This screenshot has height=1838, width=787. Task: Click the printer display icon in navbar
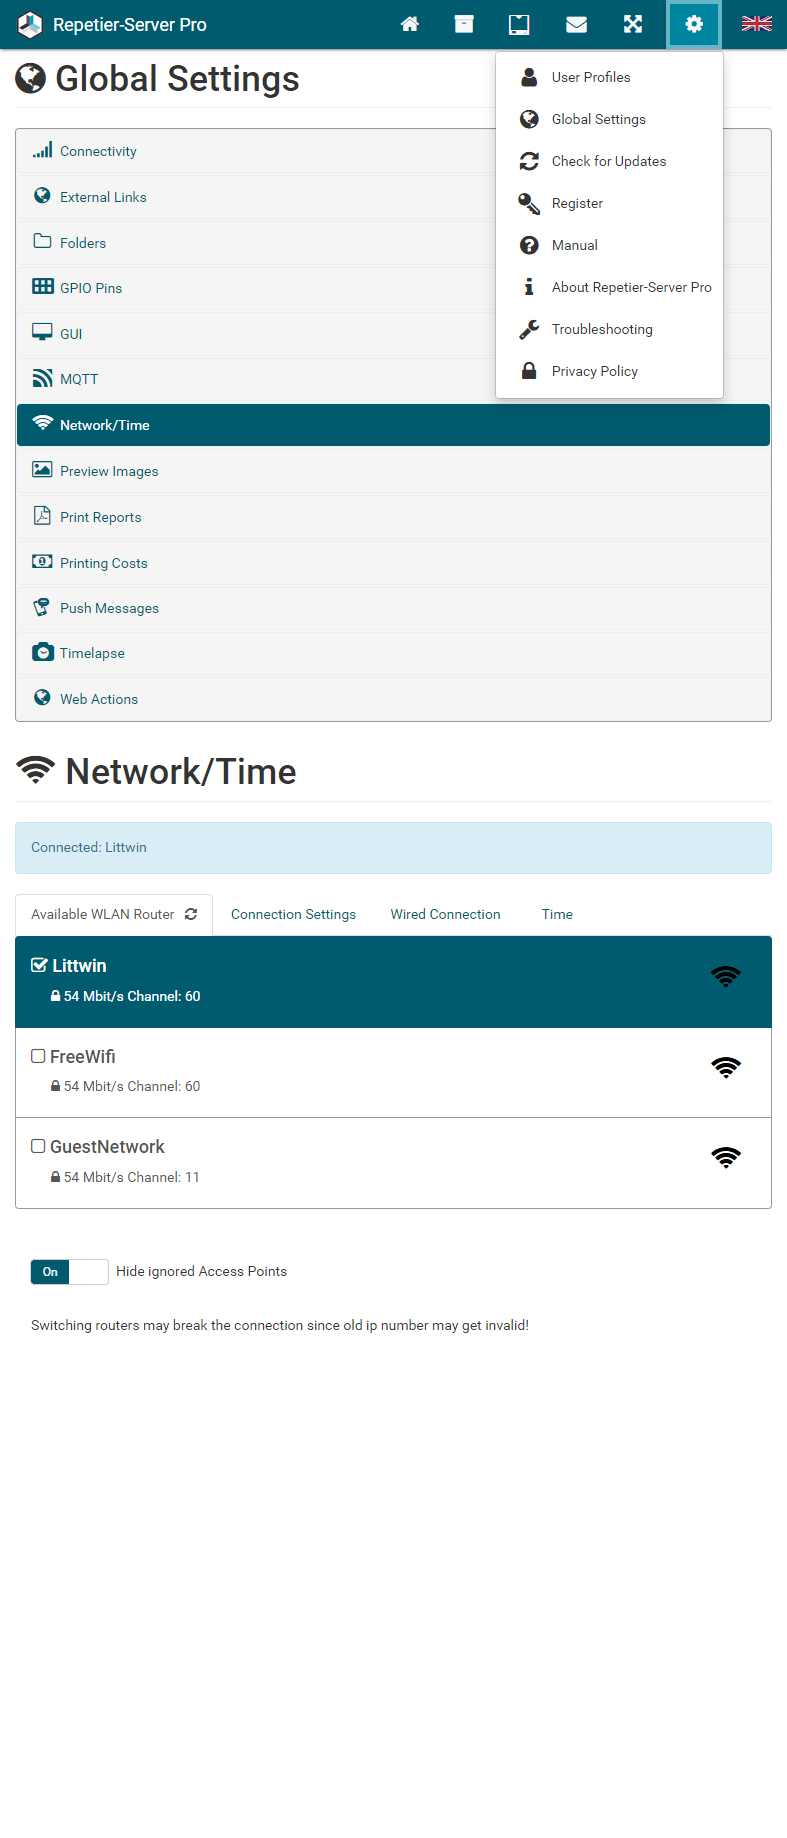point(519,25)
